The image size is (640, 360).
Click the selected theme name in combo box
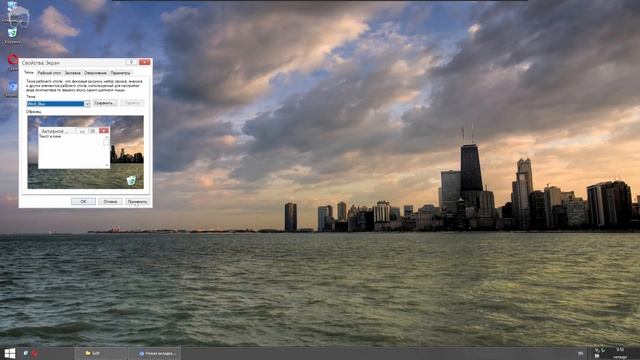coord(56,104)
